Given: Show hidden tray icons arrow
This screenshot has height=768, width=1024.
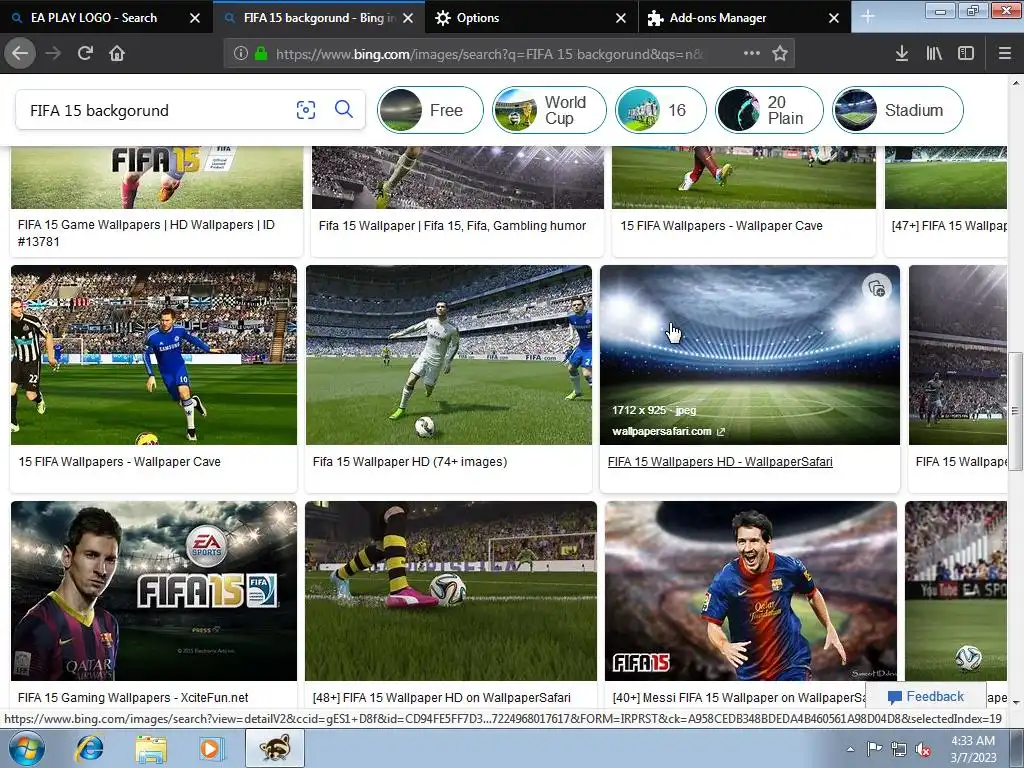Looking at the screenshot, I should point(850,749).
